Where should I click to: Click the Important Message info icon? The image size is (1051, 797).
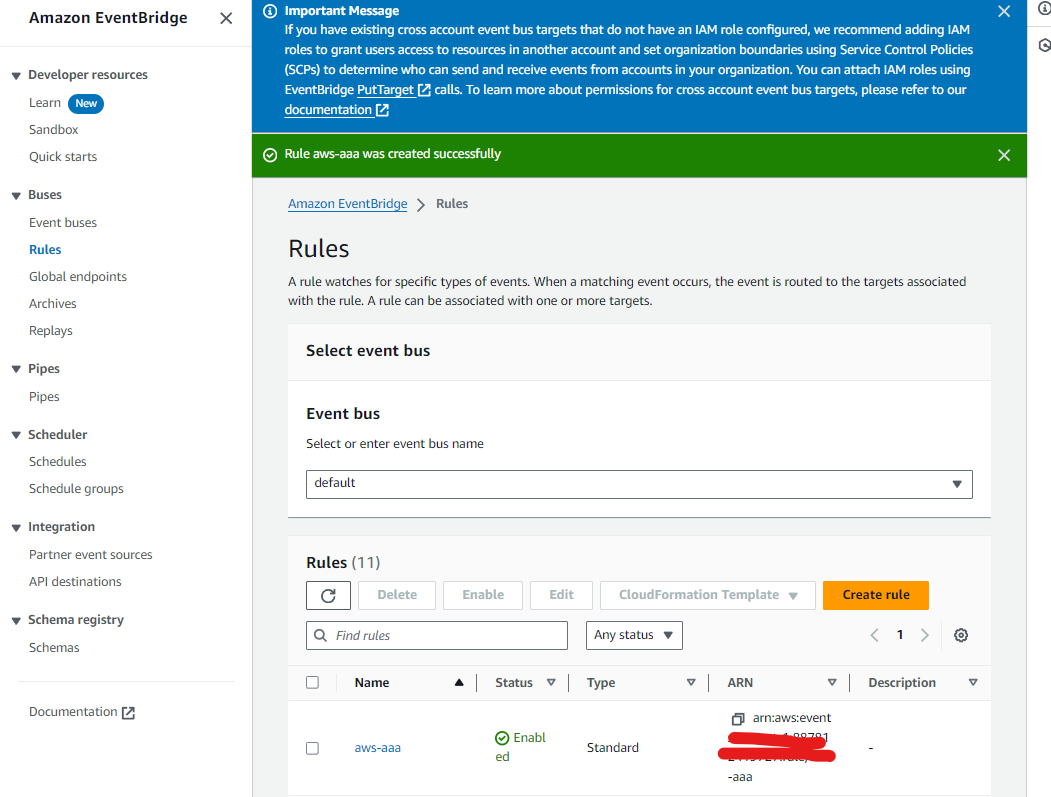[x=270, y=11]
